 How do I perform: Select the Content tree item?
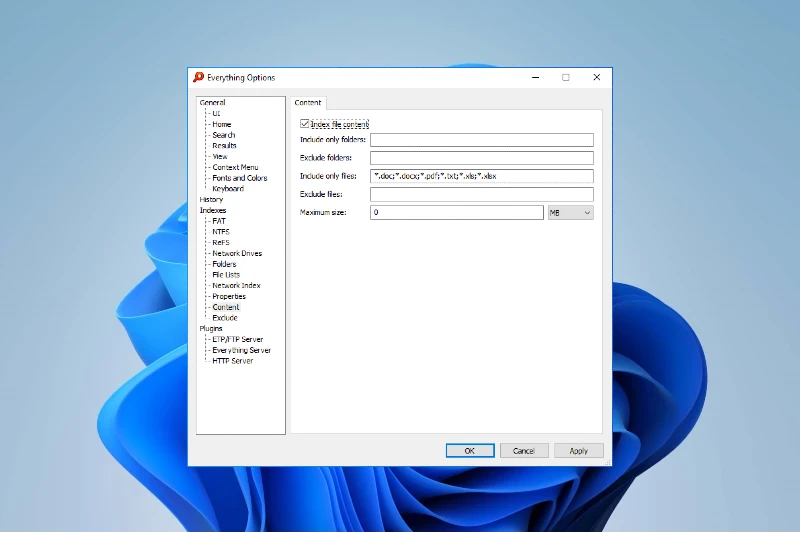[x=226, y=307]
